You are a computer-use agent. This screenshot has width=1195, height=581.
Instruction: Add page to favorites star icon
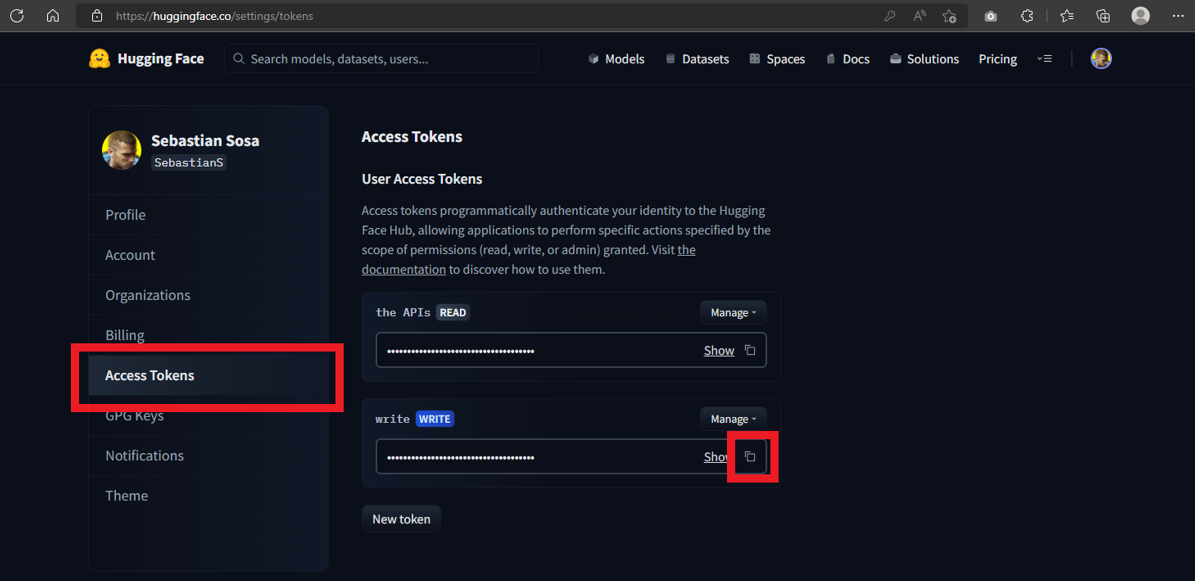coord(949,15)
